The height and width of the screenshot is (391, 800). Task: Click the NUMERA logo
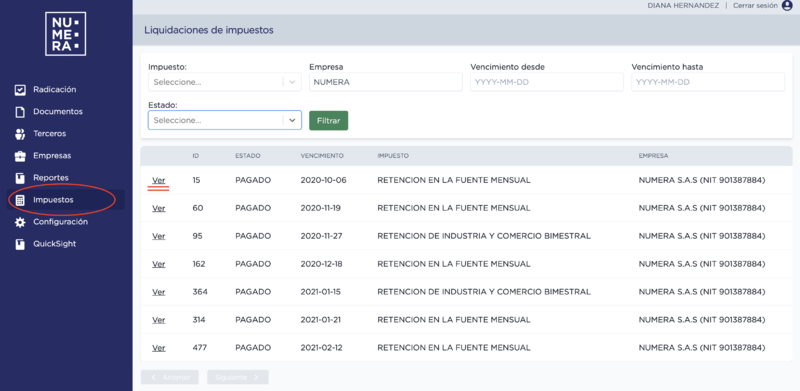click(65, 34)
